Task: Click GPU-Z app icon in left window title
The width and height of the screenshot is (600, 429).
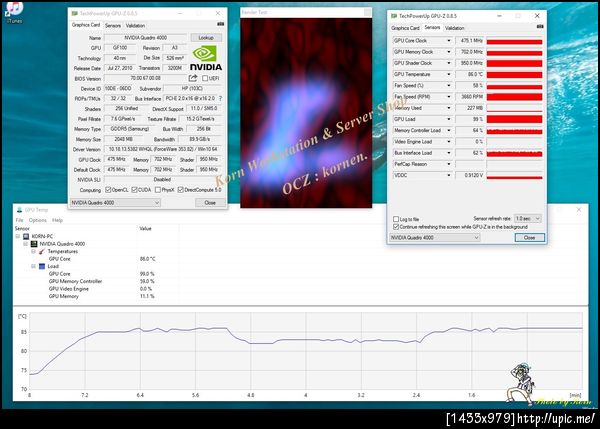Action: coord(75,13)
